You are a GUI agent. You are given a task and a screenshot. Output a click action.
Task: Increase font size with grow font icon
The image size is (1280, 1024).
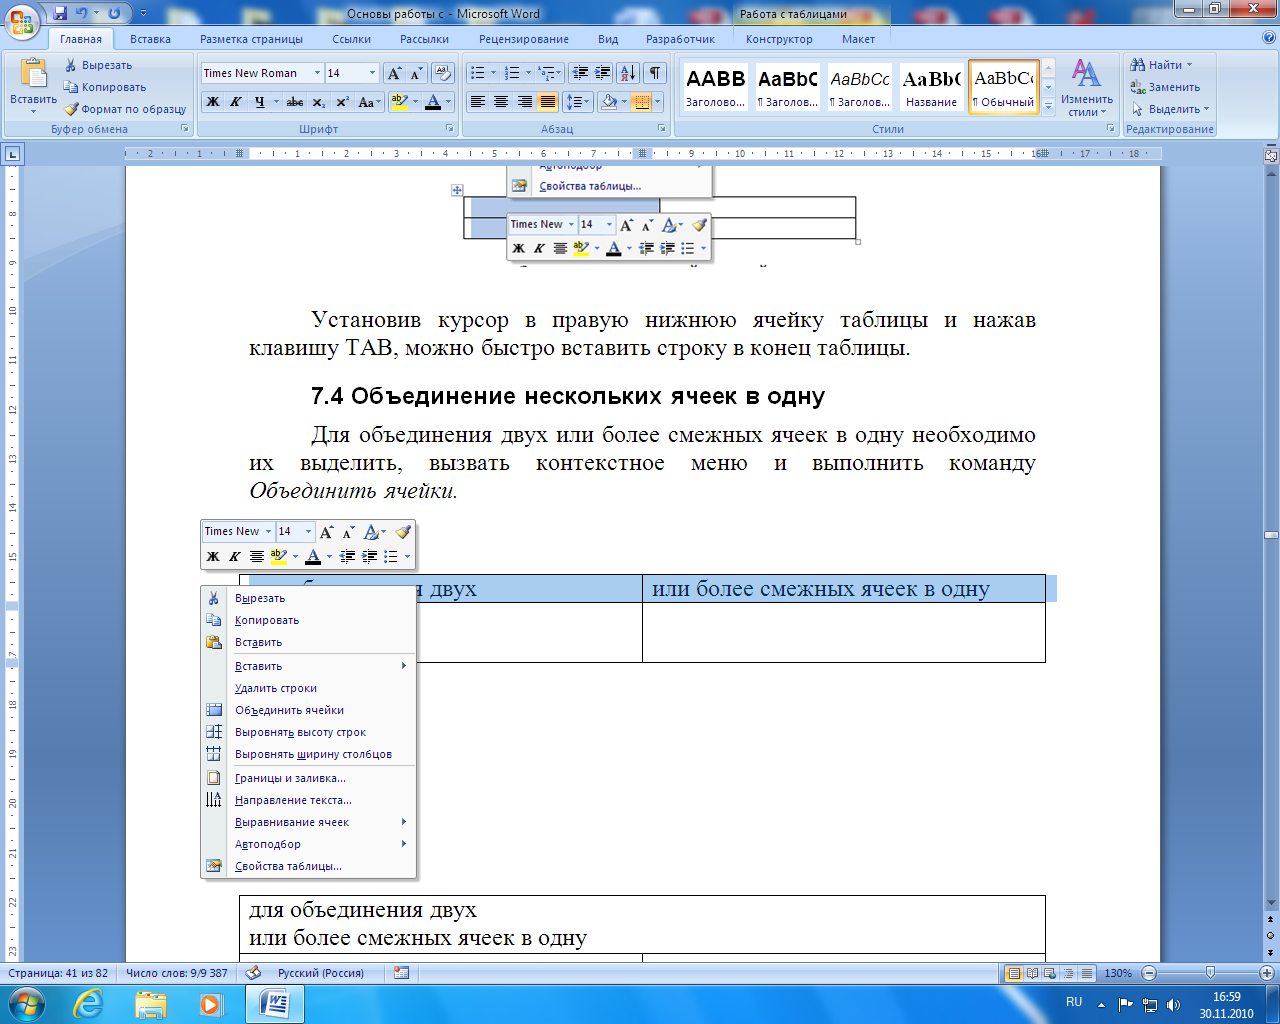click(394, 73)
